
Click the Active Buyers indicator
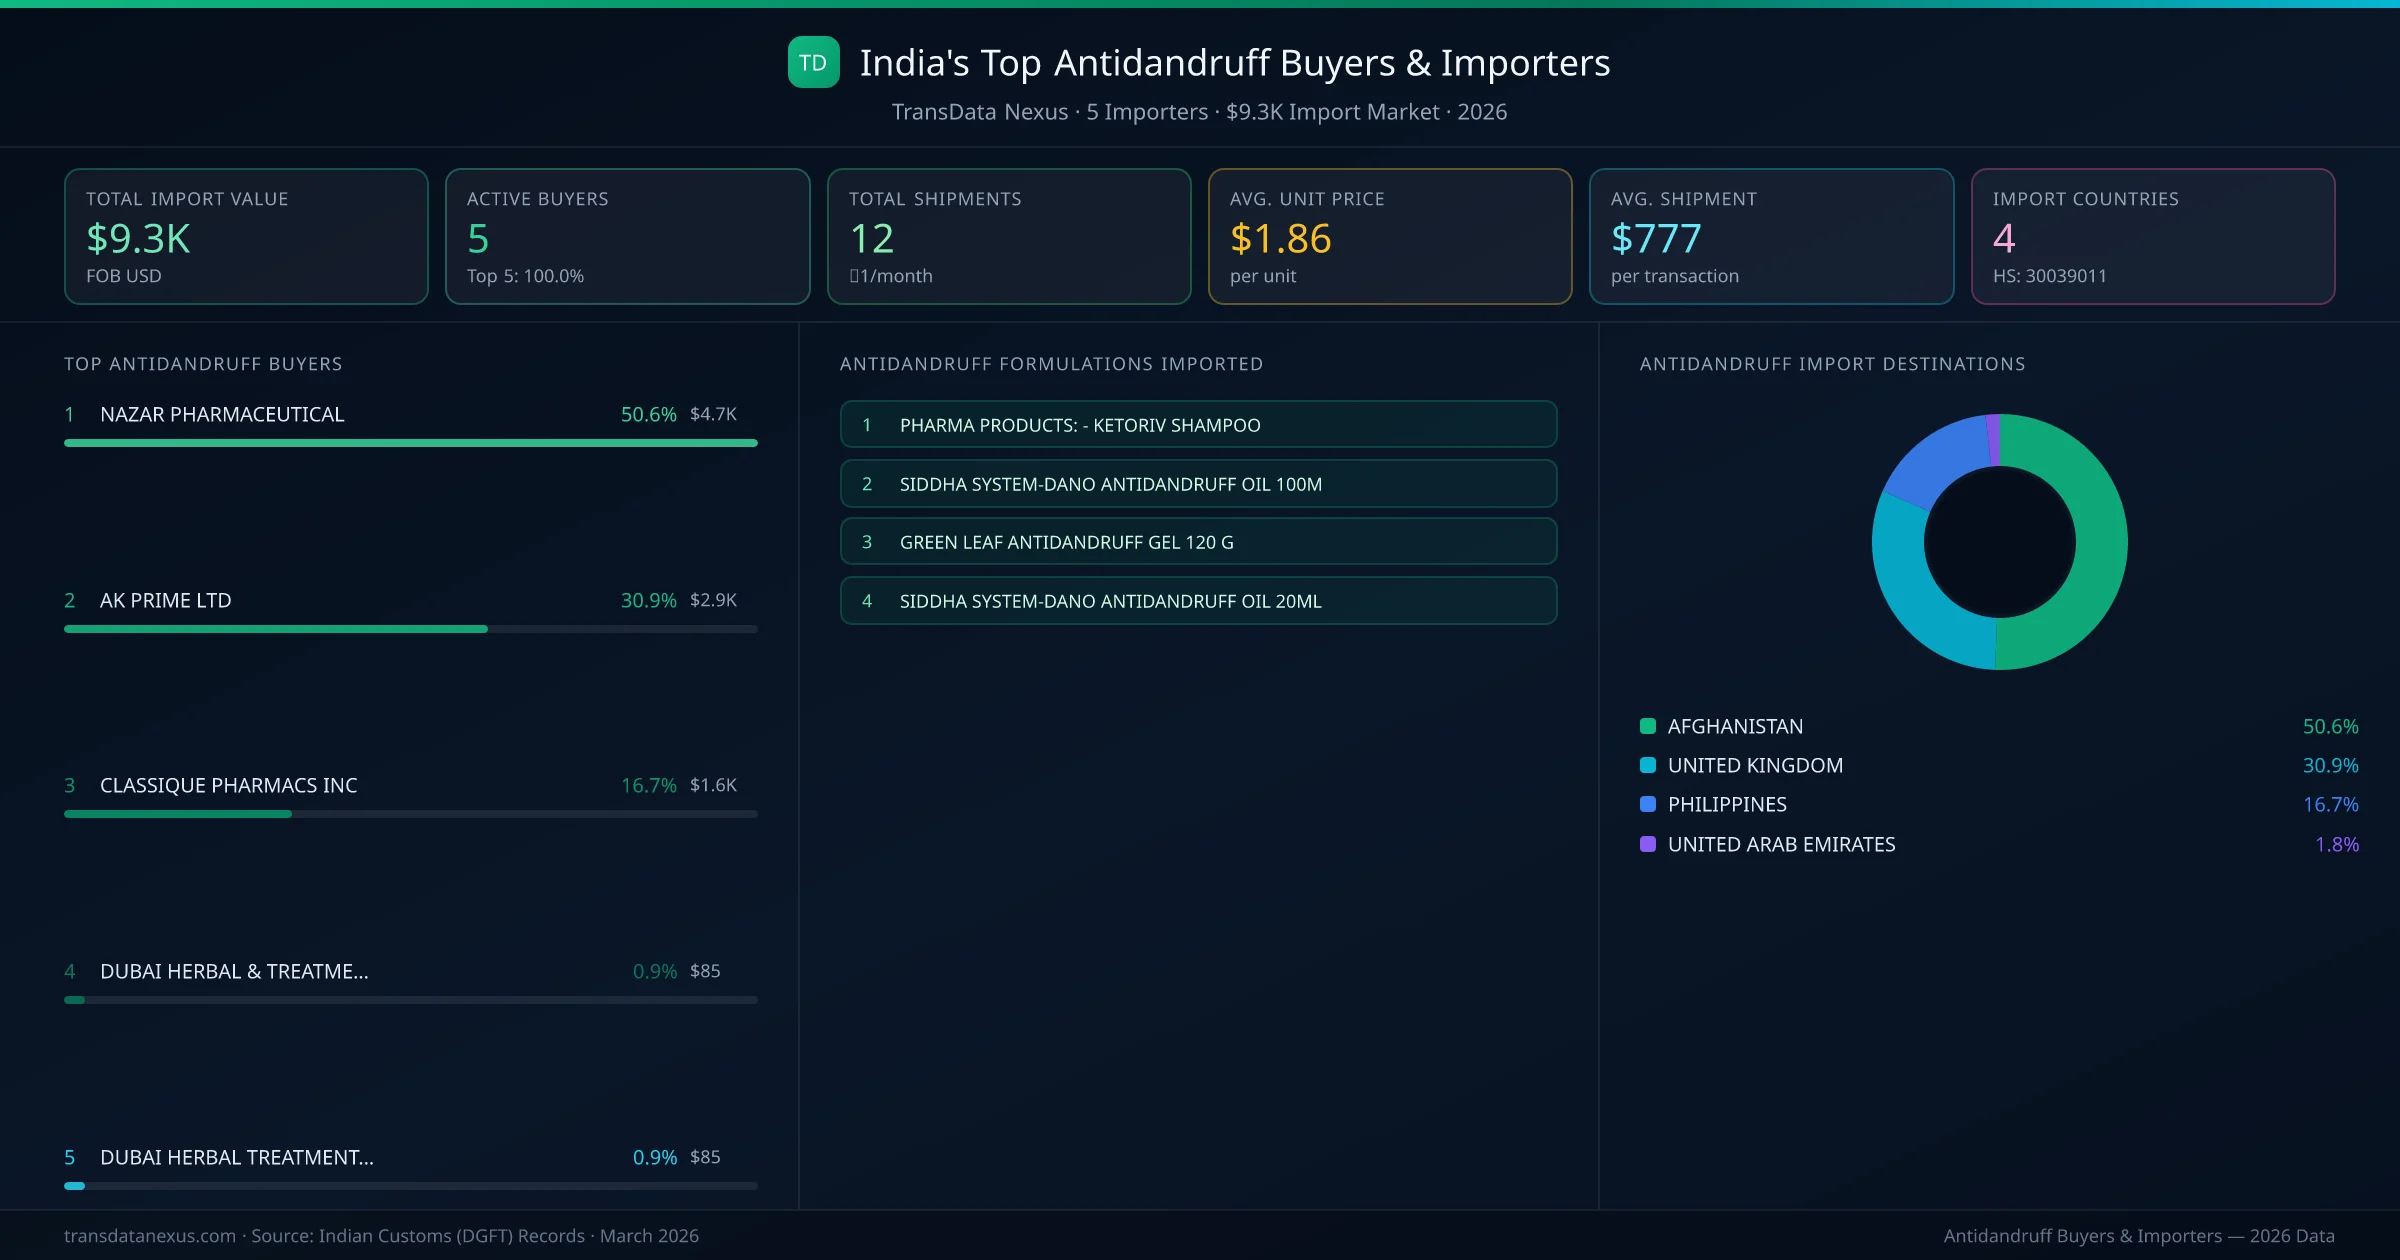pos(627,236)
